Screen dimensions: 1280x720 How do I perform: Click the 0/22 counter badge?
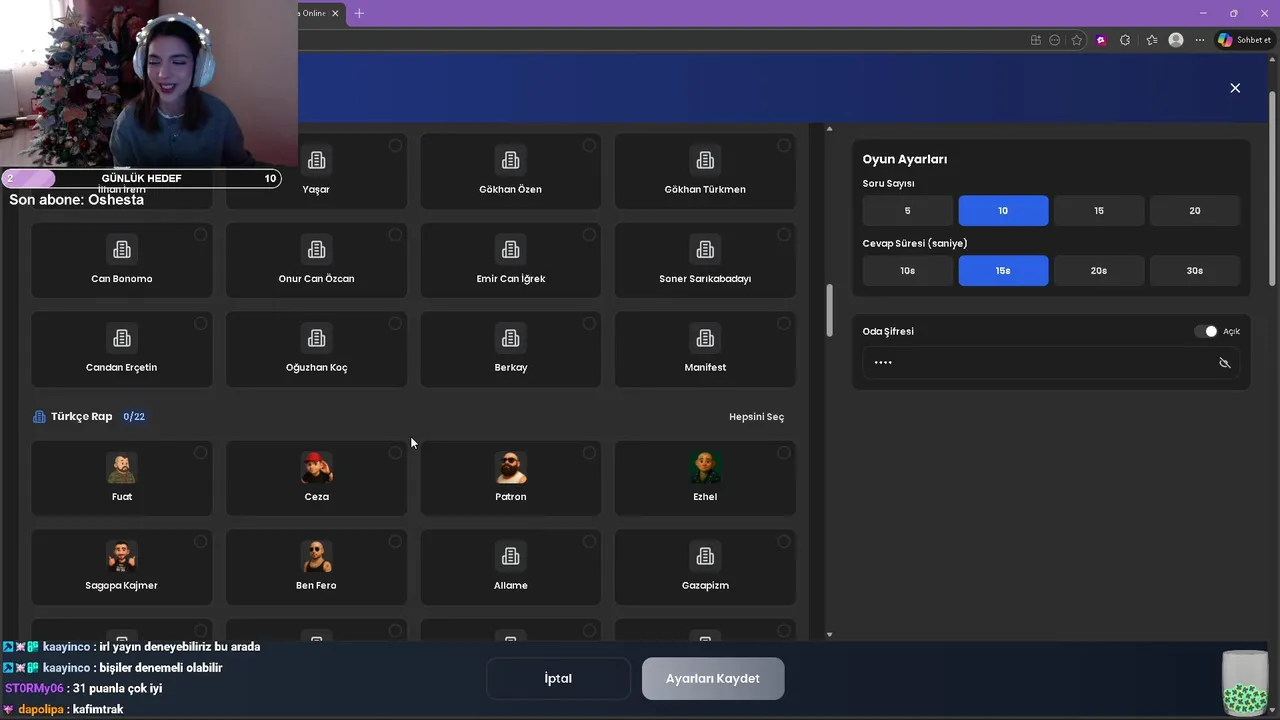[x=134, y=416]
